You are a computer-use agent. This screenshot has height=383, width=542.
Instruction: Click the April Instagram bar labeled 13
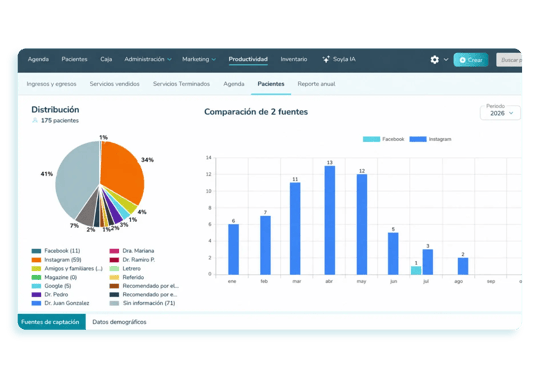click(330, 220)
